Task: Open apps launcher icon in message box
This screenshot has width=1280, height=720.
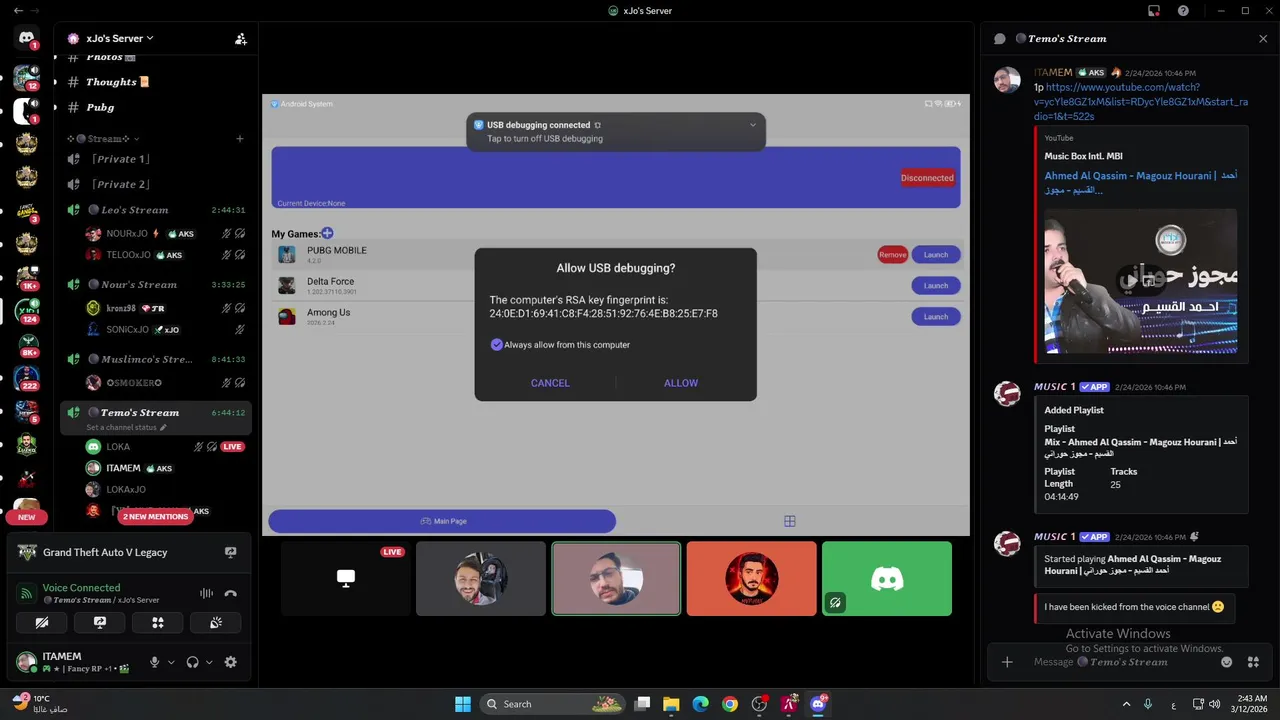Action: tap(1253, 662)
